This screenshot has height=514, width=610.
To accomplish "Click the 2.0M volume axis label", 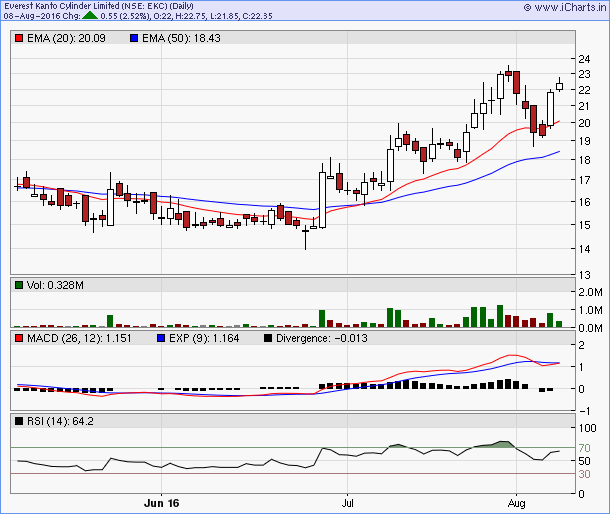I will pyautogui.click(x=591, y=292).
